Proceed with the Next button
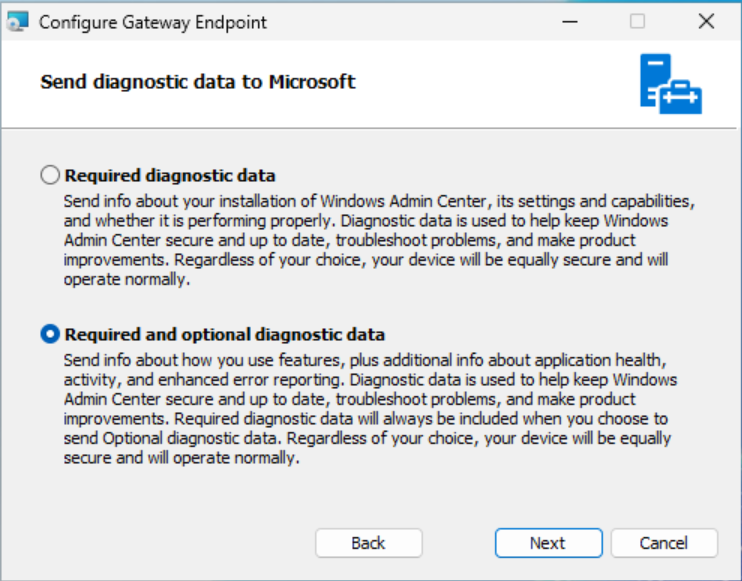This screenshot has height=581, width=742. 548,543
